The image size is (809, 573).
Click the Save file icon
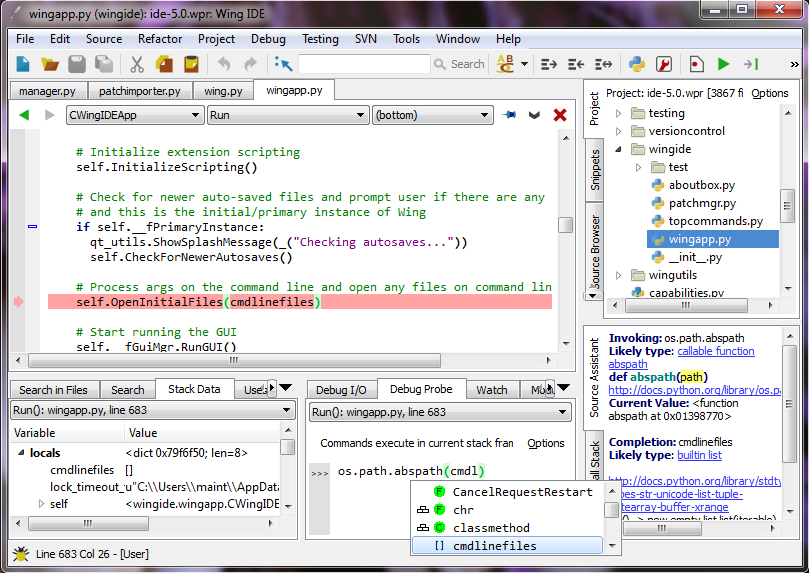pyautogui.click(x=77, y=64)
